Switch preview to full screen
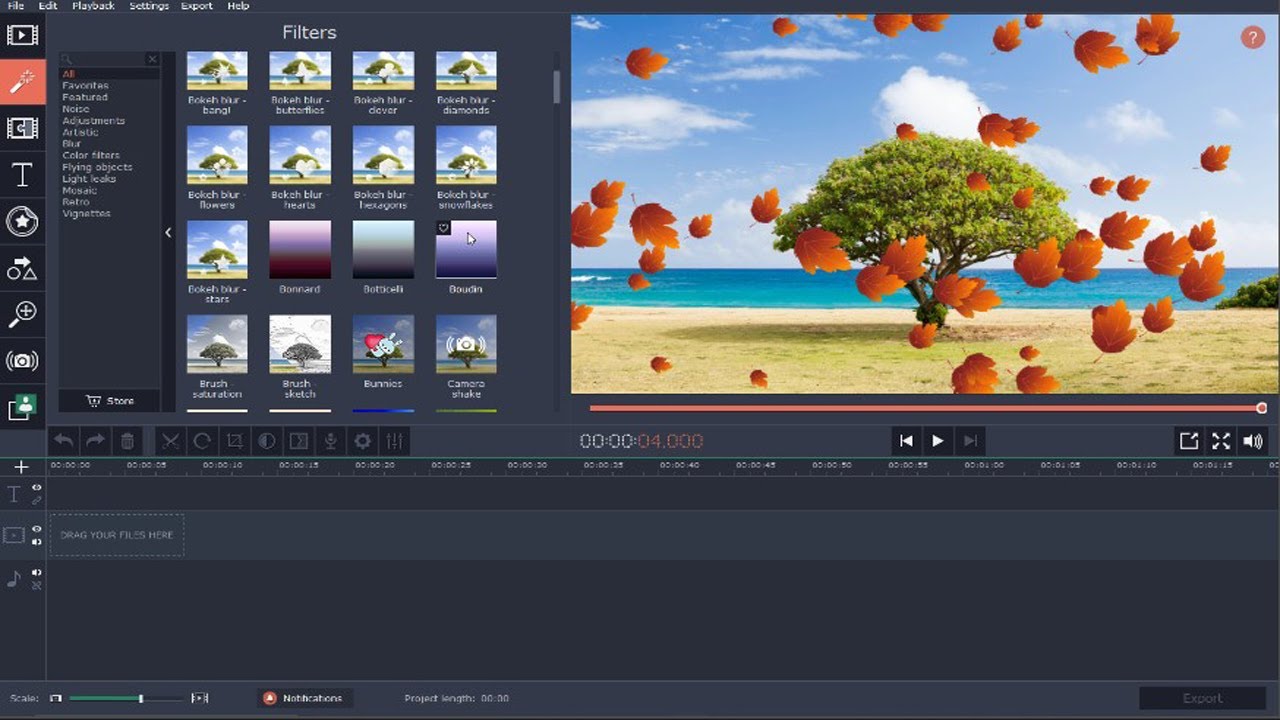The image size is (1280, 720). pos(1220,441)
